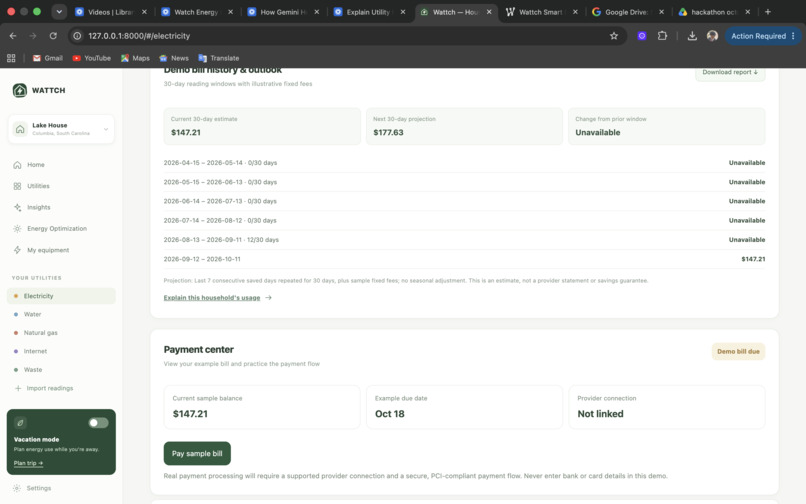Select the 2026-09-12 – 2026-10-11 bill row
Viewport: 806px width, 504px height.
point(464,259)
